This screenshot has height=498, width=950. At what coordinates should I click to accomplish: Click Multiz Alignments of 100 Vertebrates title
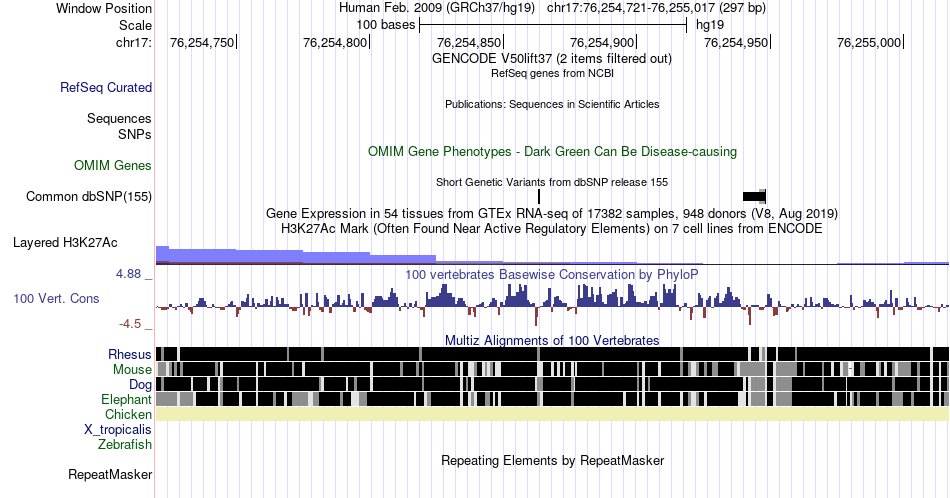click(x=552, y=340)
